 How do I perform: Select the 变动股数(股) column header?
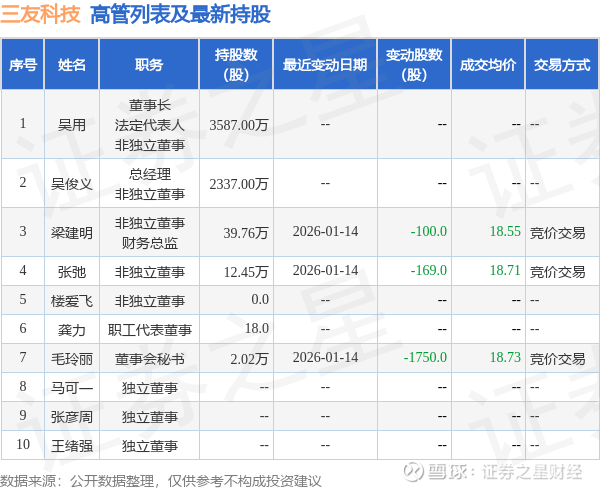click(x=414, y=65)
